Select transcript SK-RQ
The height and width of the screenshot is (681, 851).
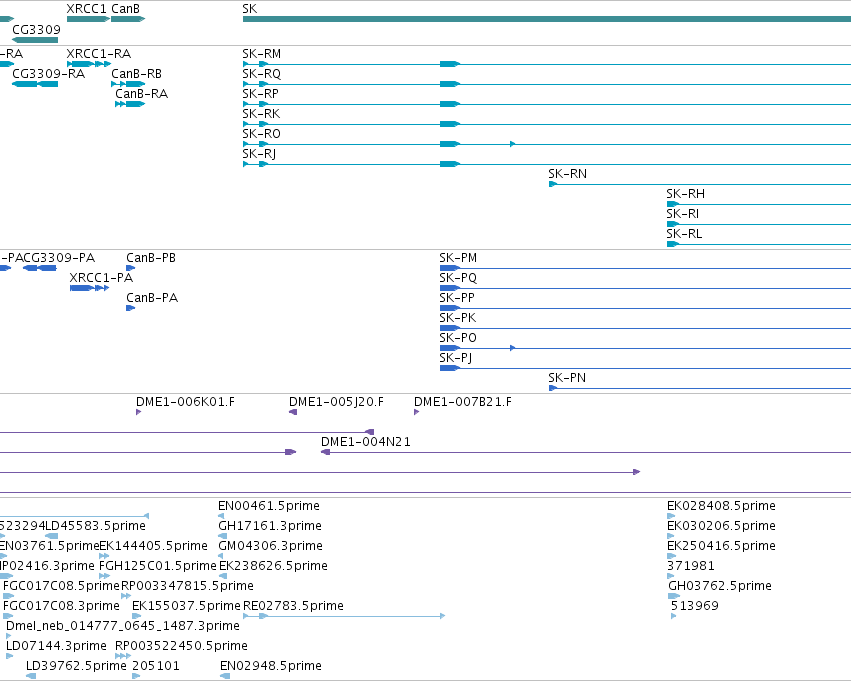tap(547, 84)
